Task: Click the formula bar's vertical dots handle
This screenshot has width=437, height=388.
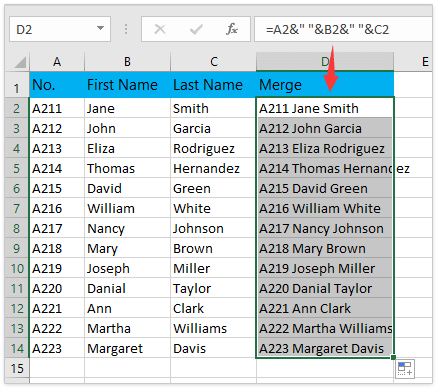Action: point(126,29)
